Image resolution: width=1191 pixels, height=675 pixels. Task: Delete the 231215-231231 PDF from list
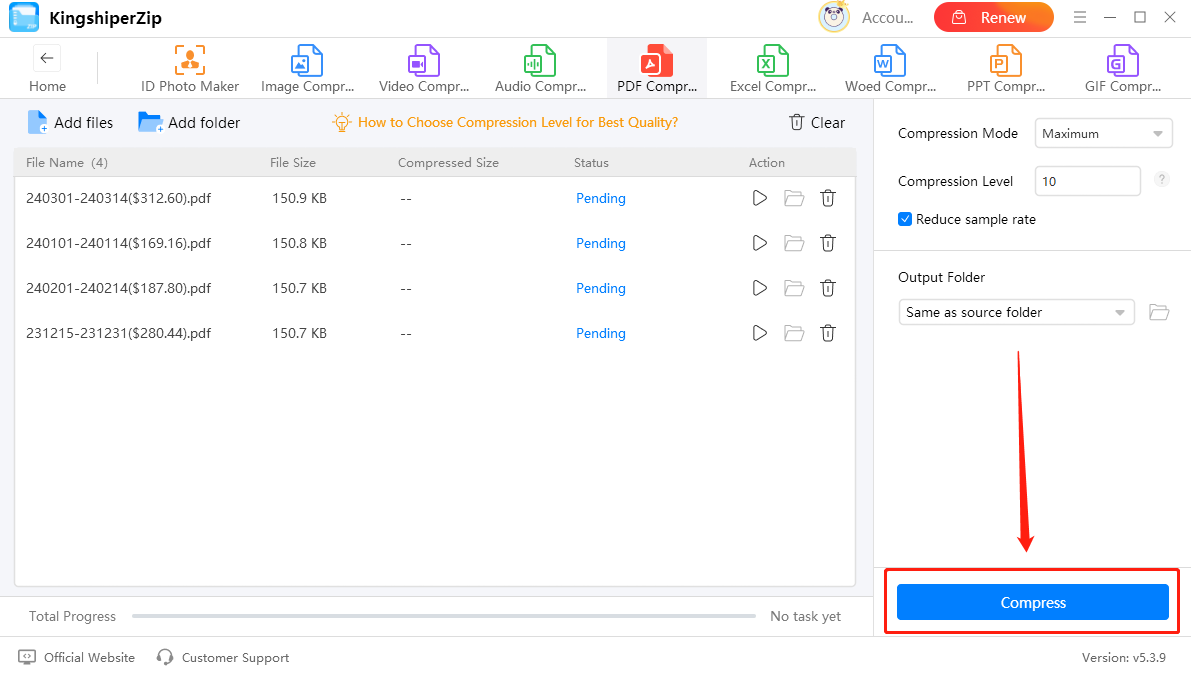pyautogui.click(x=828, y=333)
